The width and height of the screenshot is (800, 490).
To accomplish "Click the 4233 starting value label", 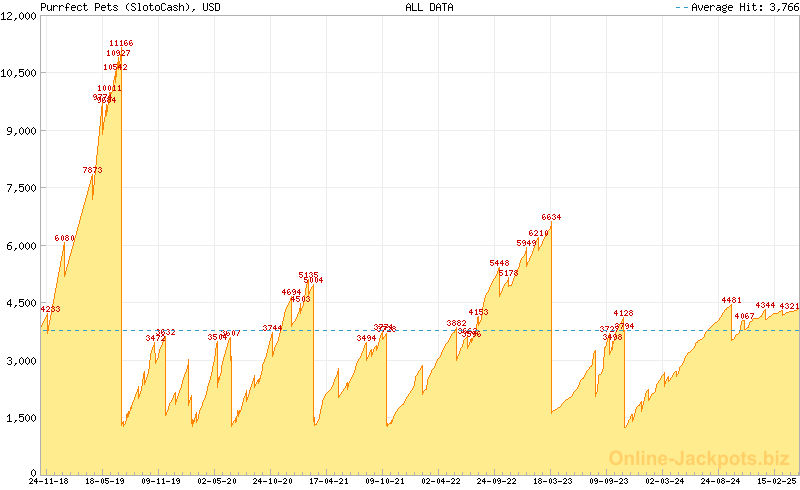I will [50, 309].
